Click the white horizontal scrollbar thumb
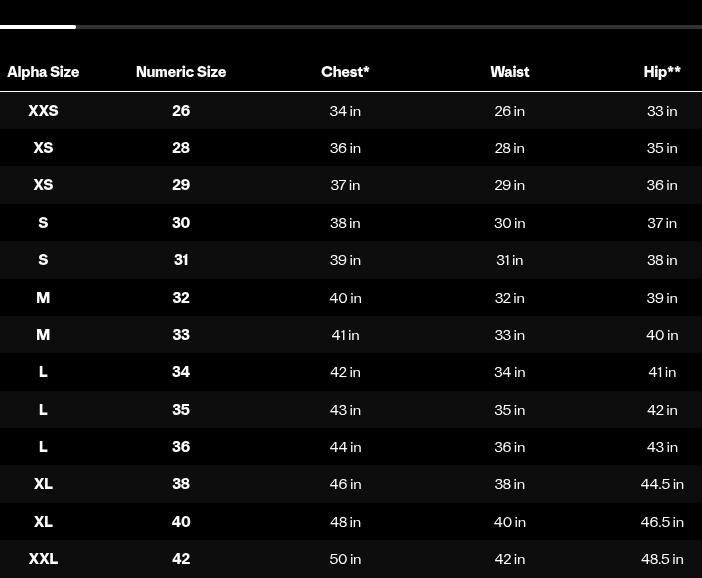The width and height of the screenshot is (702, 578). coord(38,27)
